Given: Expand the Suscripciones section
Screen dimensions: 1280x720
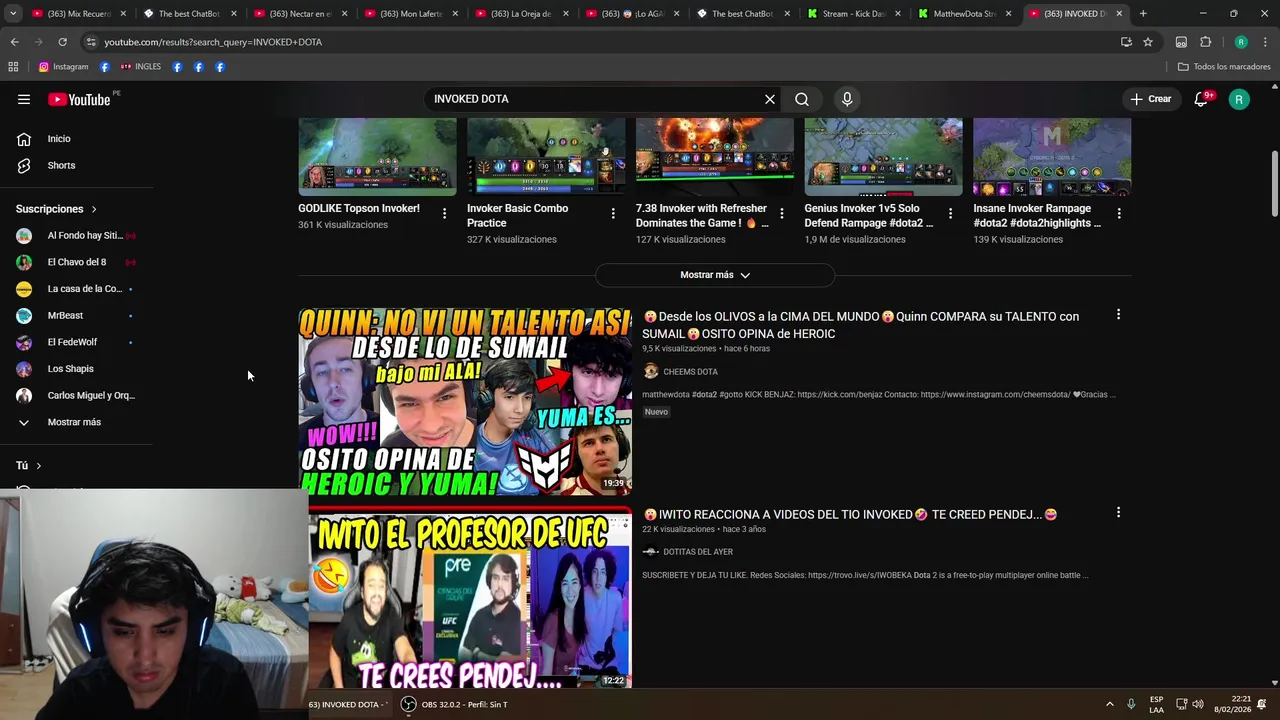Looking at the screenshot, I should [57, 209].
